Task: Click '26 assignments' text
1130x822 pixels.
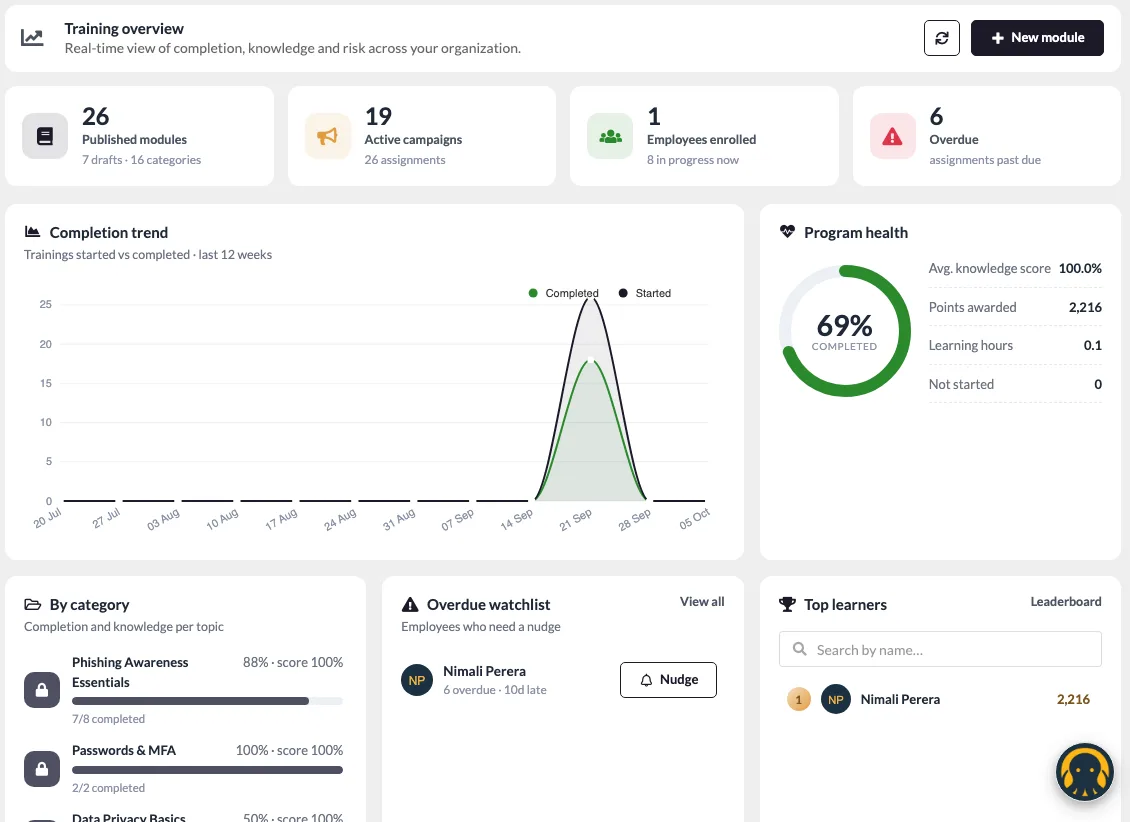Action: tap(405, 160)
